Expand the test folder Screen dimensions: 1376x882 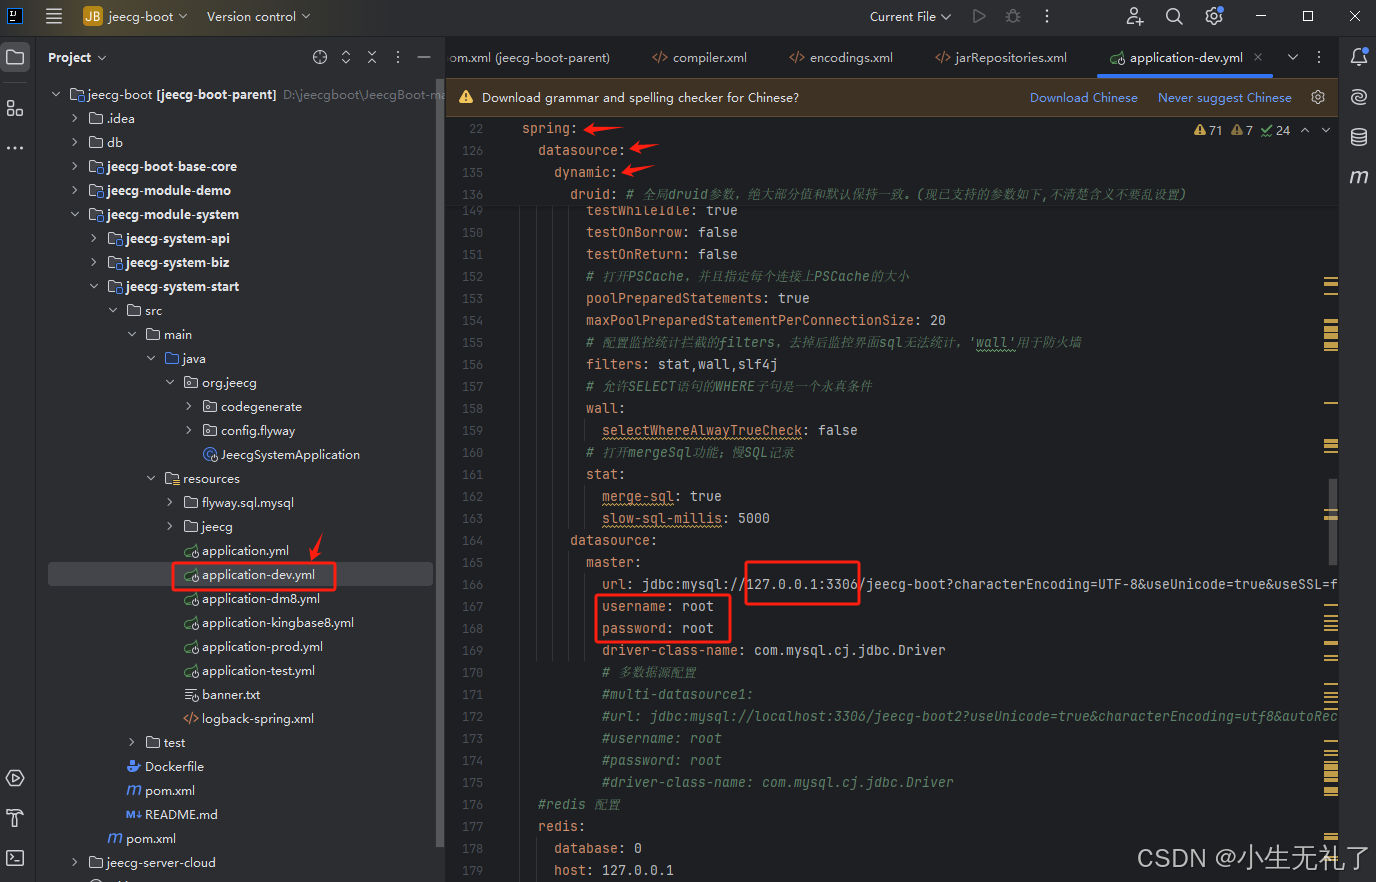[x=132, y=742]
